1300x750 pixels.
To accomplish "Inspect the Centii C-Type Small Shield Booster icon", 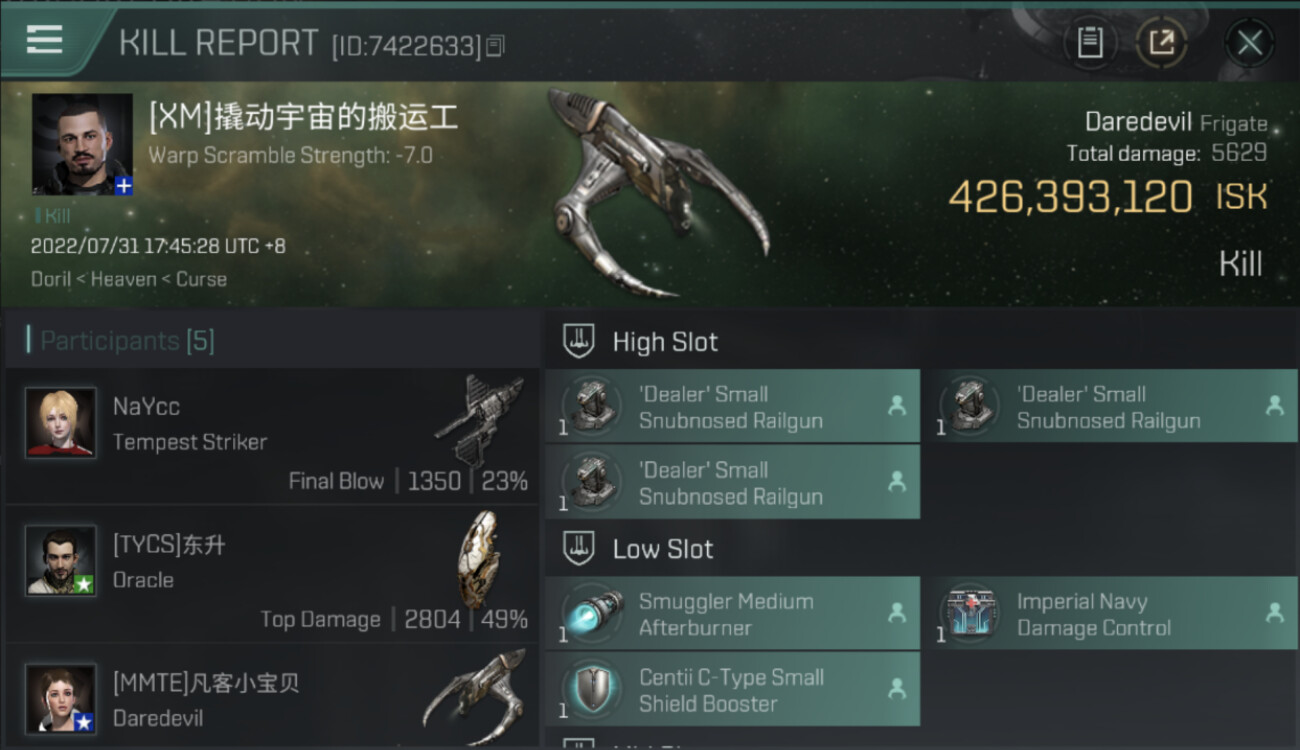I will [x=593, y=689].
